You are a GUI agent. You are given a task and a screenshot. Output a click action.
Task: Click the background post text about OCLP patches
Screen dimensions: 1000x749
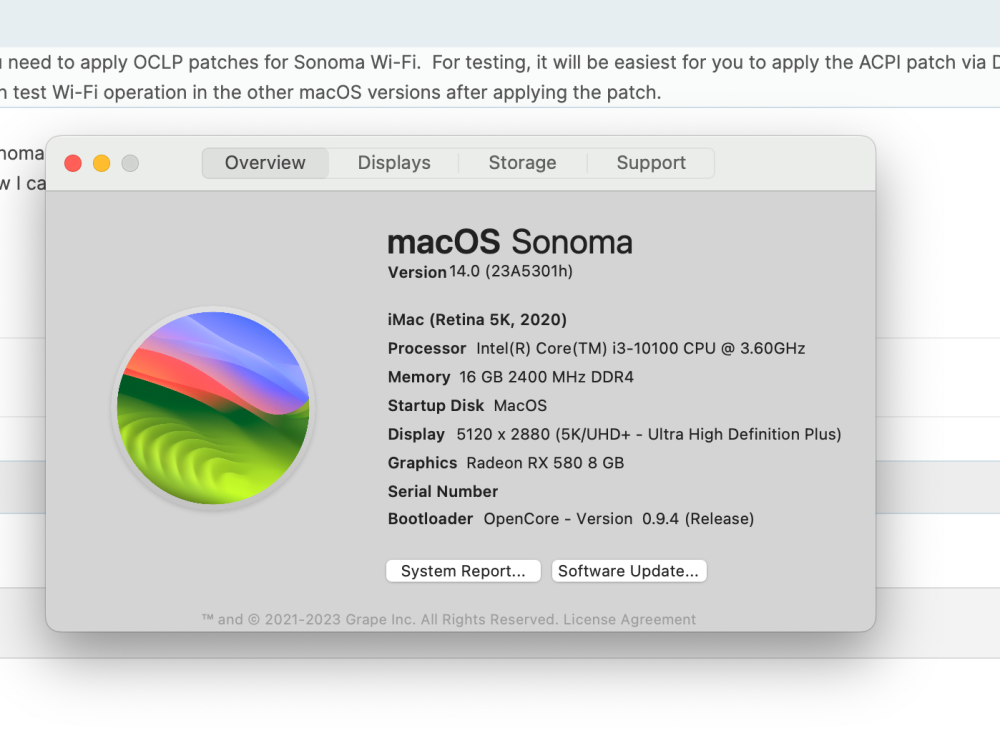pos(500,63)
